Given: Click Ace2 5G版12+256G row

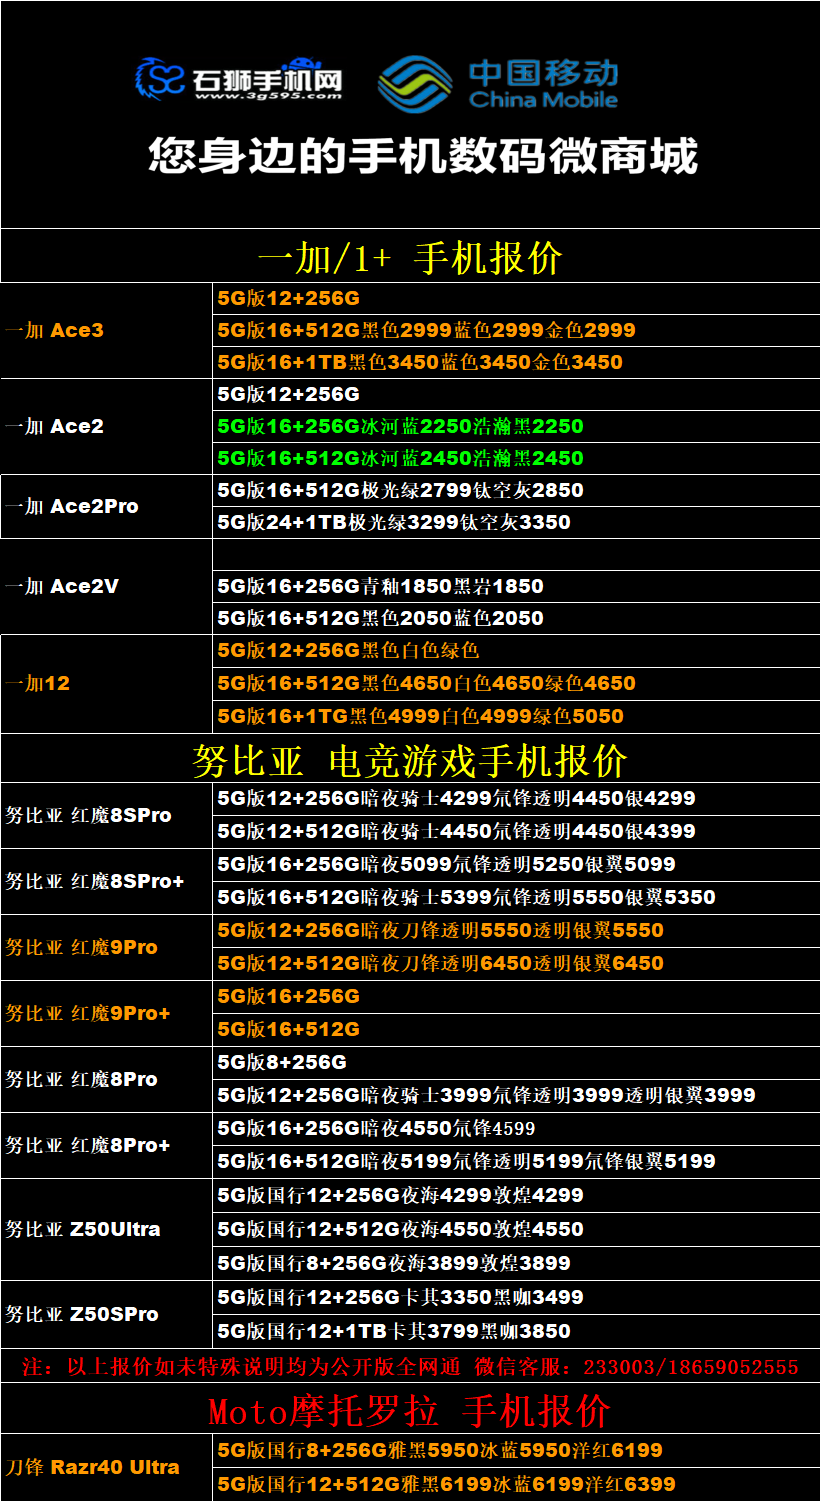Looking at the screenshot, I should point(517,394).
